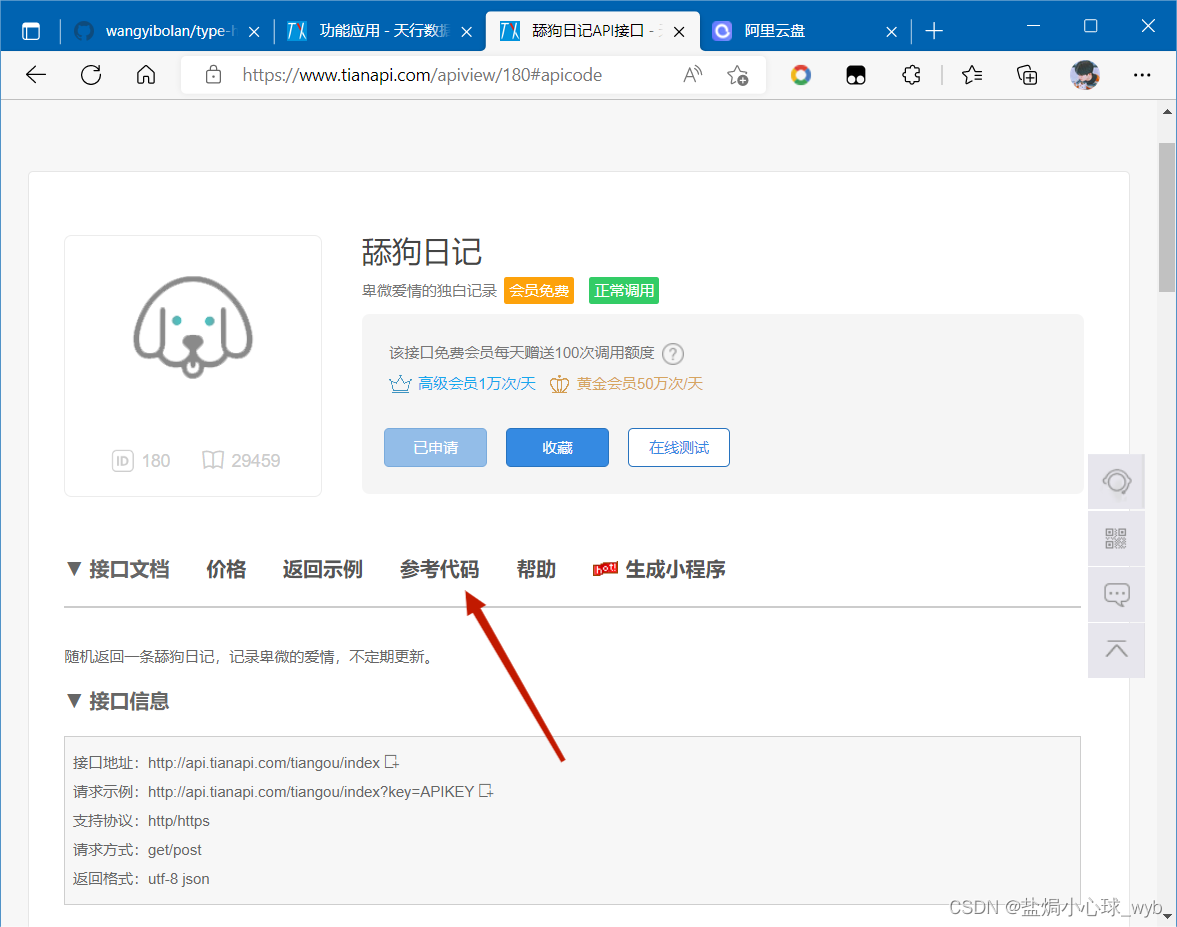1177x927 pixels.
Task: Click the 会员免费 orange badge
Action: [539, 290]
